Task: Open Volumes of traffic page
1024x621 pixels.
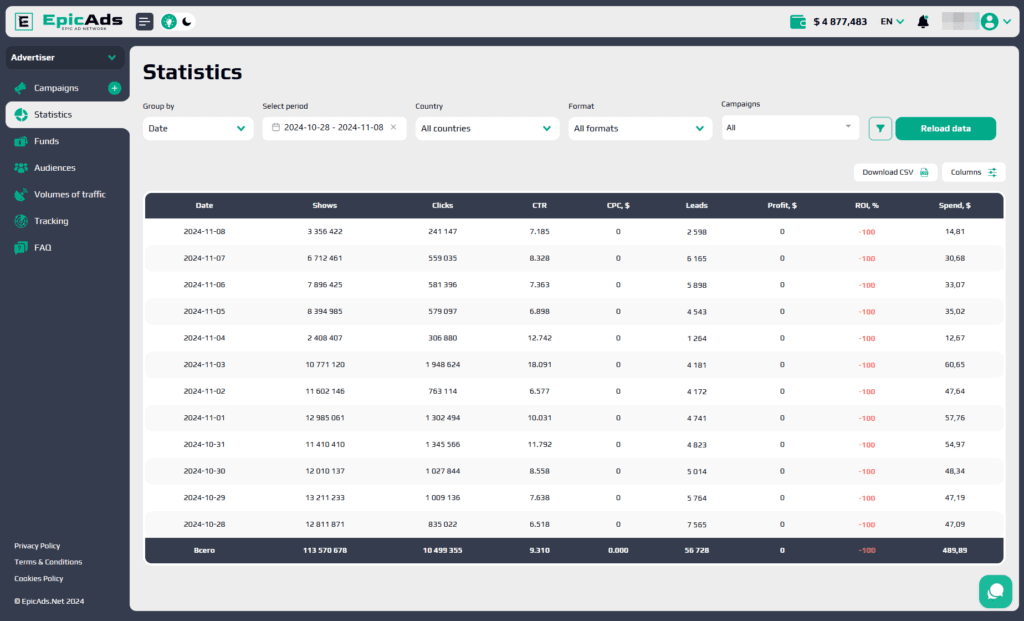Action: pyautogui.click(x=70, y=195)
